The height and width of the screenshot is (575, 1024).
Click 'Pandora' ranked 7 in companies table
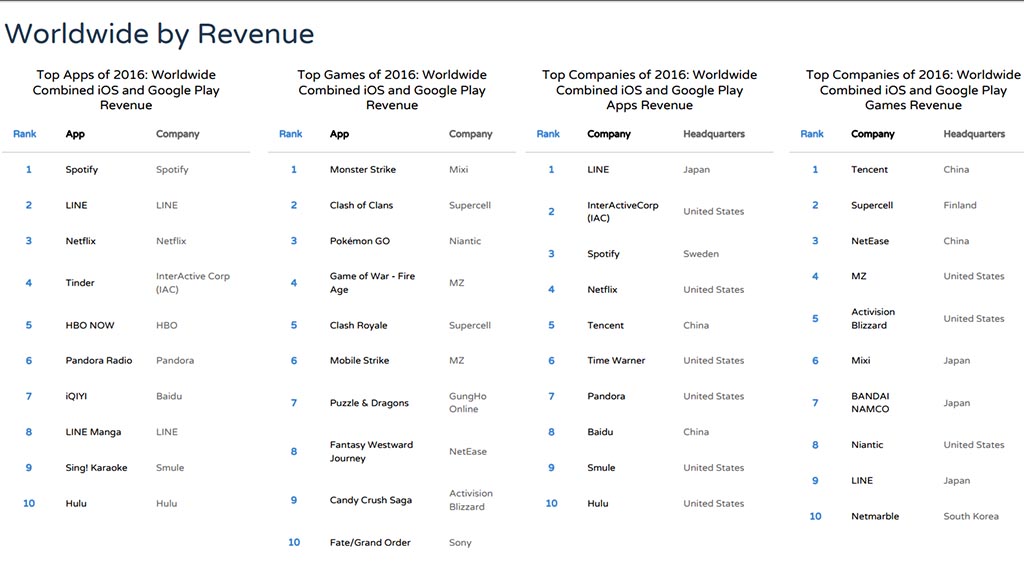coord(606,397)
